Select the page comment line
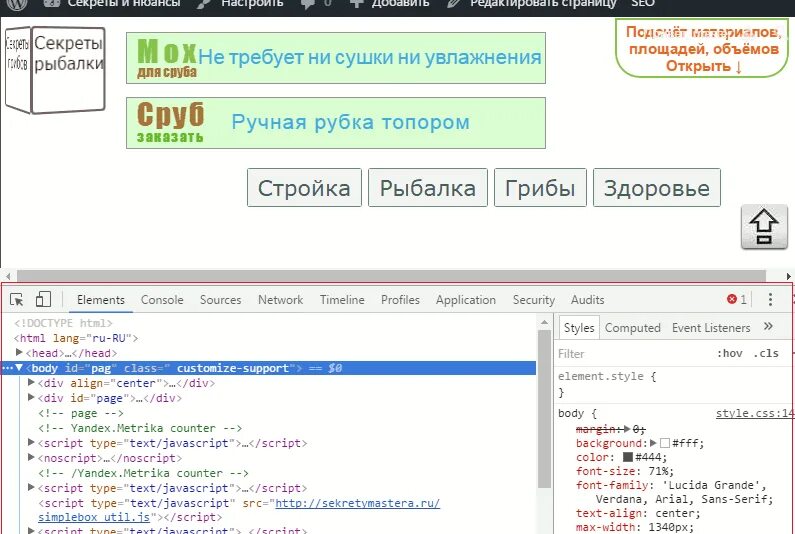The height and width of the screenshot is (534, 795). tap(81, 413)
